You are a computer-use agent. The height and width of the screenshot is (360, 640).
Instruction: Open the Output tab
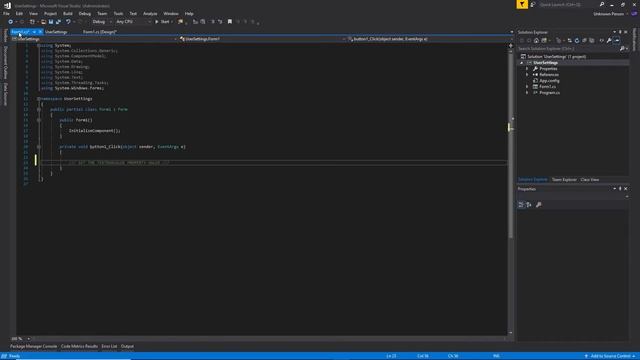click(127, 347)
